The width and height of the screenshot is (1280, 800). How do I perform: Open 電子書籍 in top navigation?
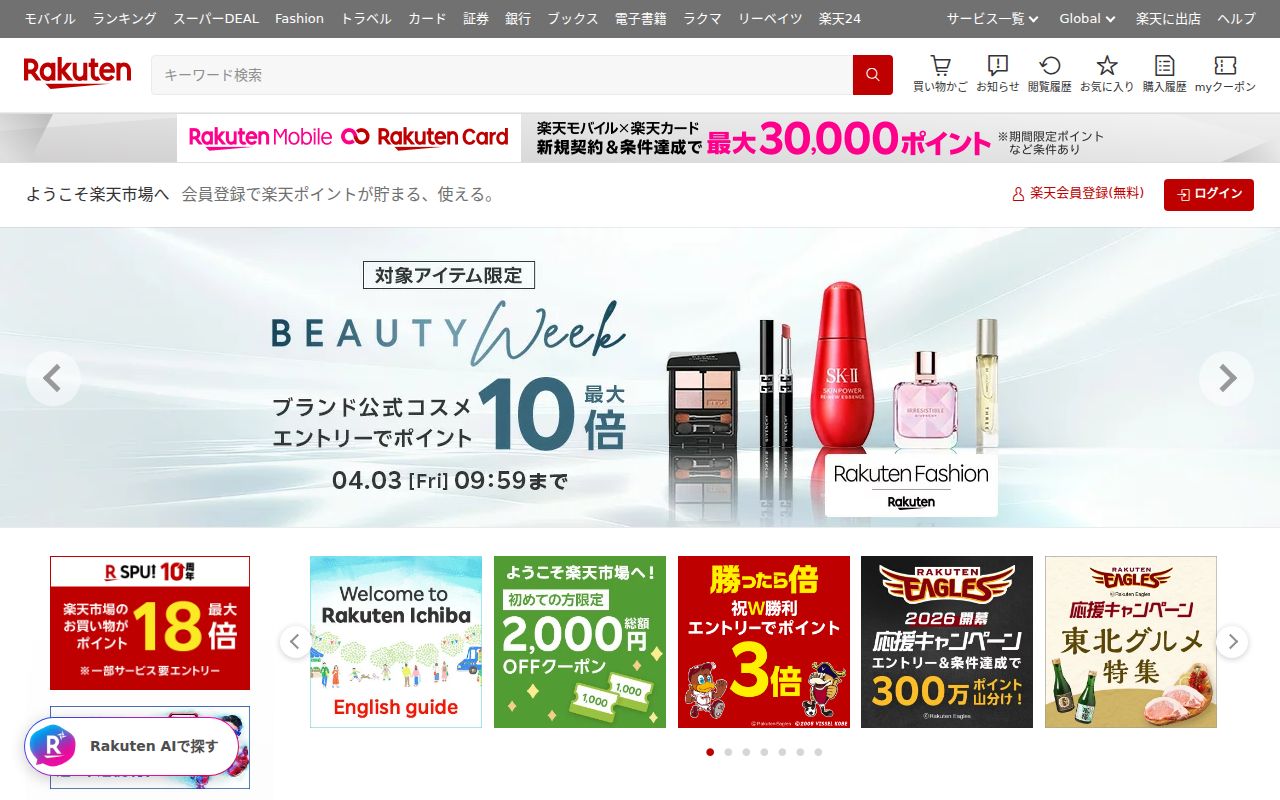pyautogui.click(x=641, y=19)
